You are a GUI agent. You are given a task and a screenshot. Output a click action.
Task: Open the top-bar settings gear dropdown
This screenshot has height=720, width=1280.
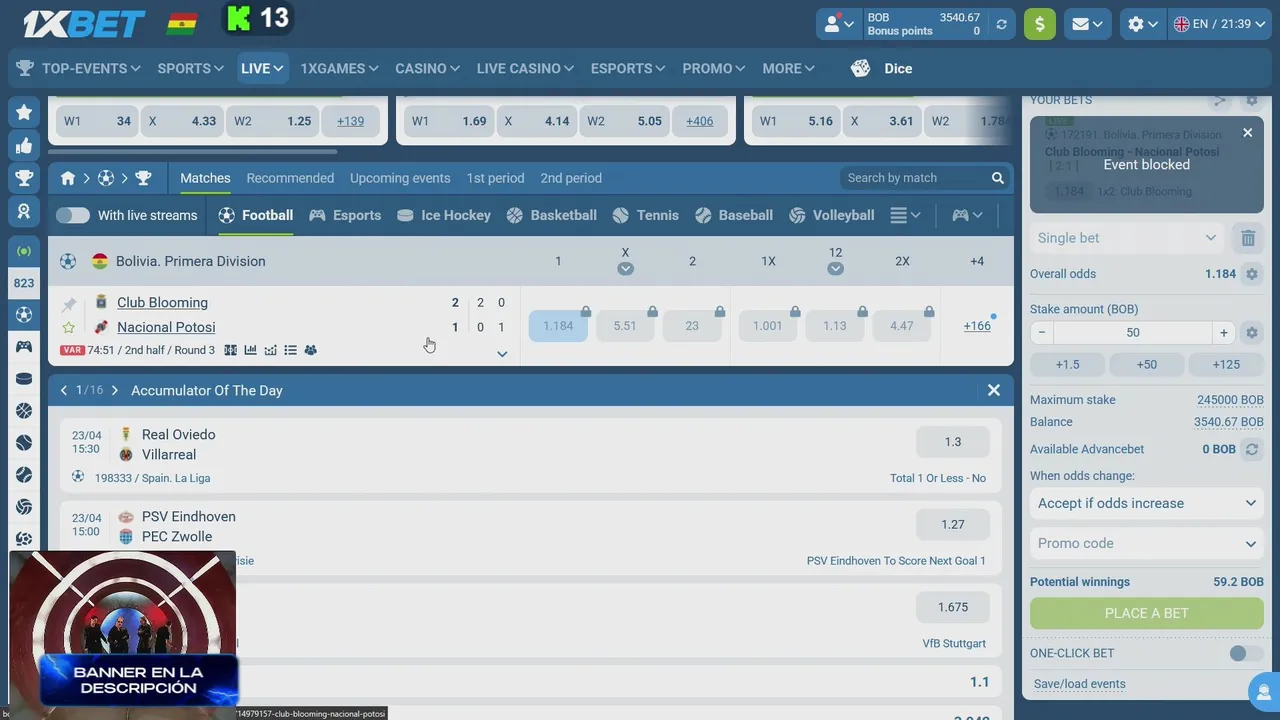[x=1142, y=24]
